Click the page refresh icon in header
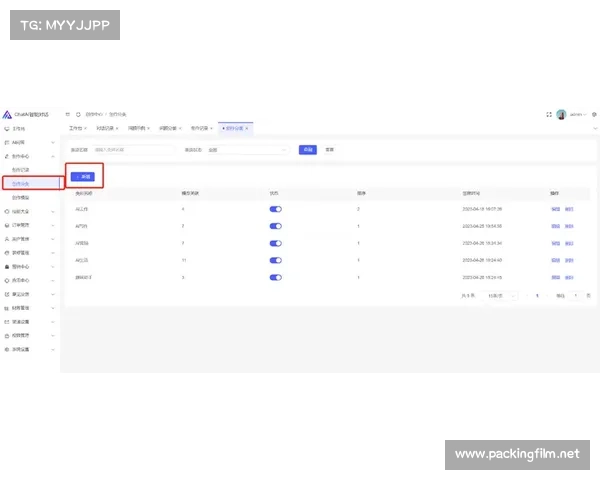This screenshot has width=600, height=480. (x=78, y=115)
